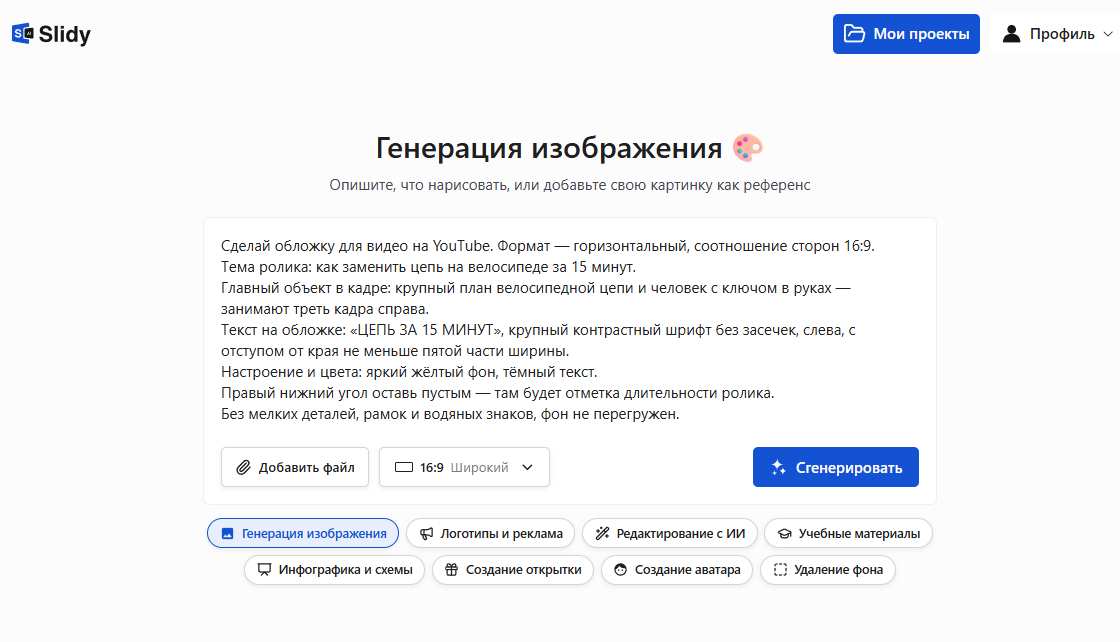Click prompt line Правый нижний угол

click(498, 393)
